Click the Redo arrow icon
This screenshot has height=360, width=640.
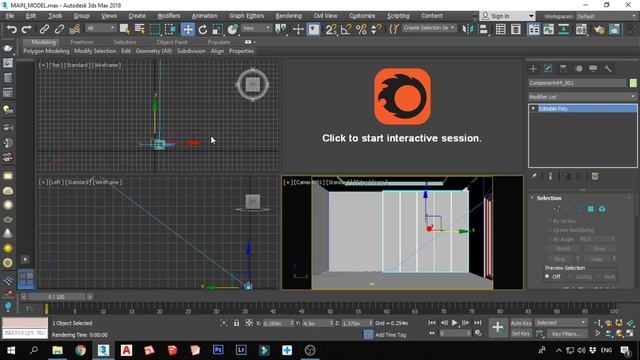point(27,29)
